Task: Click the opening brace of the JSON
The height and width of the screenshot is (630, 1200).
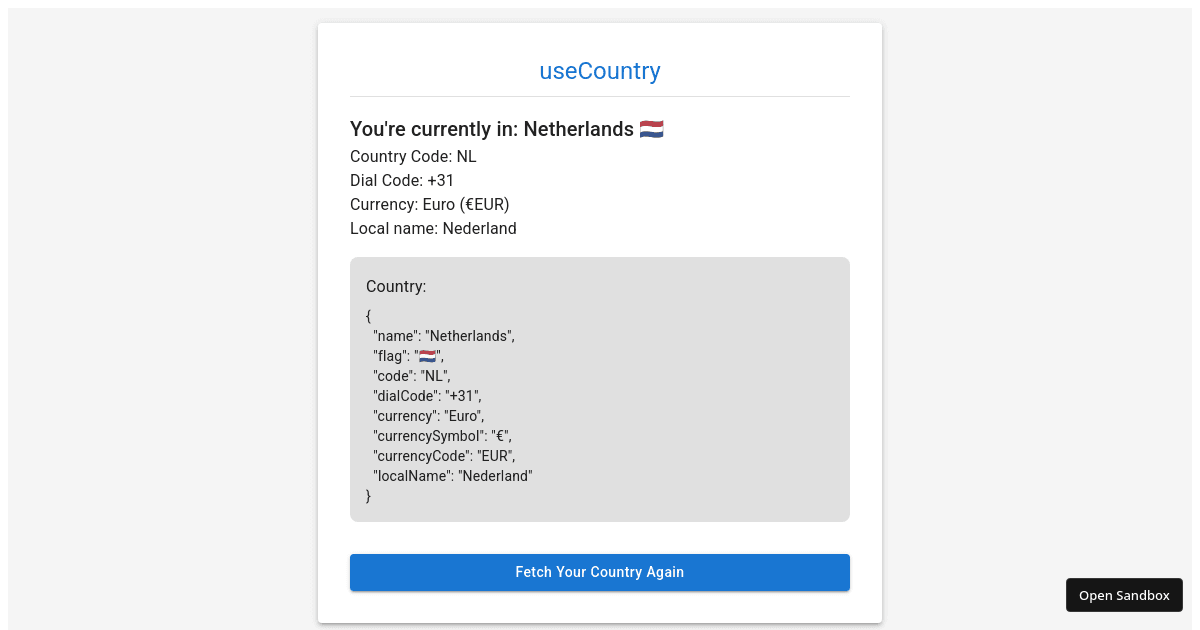Action: click(369, 316)
